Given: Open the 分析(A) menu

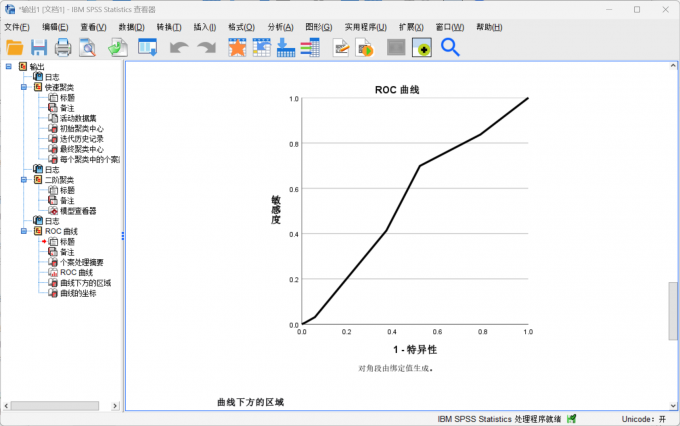Looking at the screenshot, I should point(281,27).
